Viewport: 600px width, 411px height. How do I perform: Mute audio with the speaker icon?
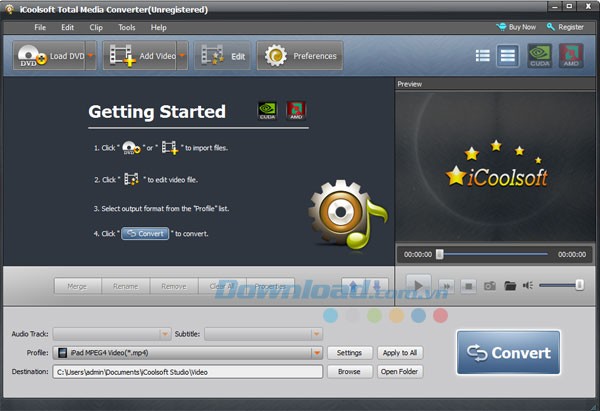point(528,285)
